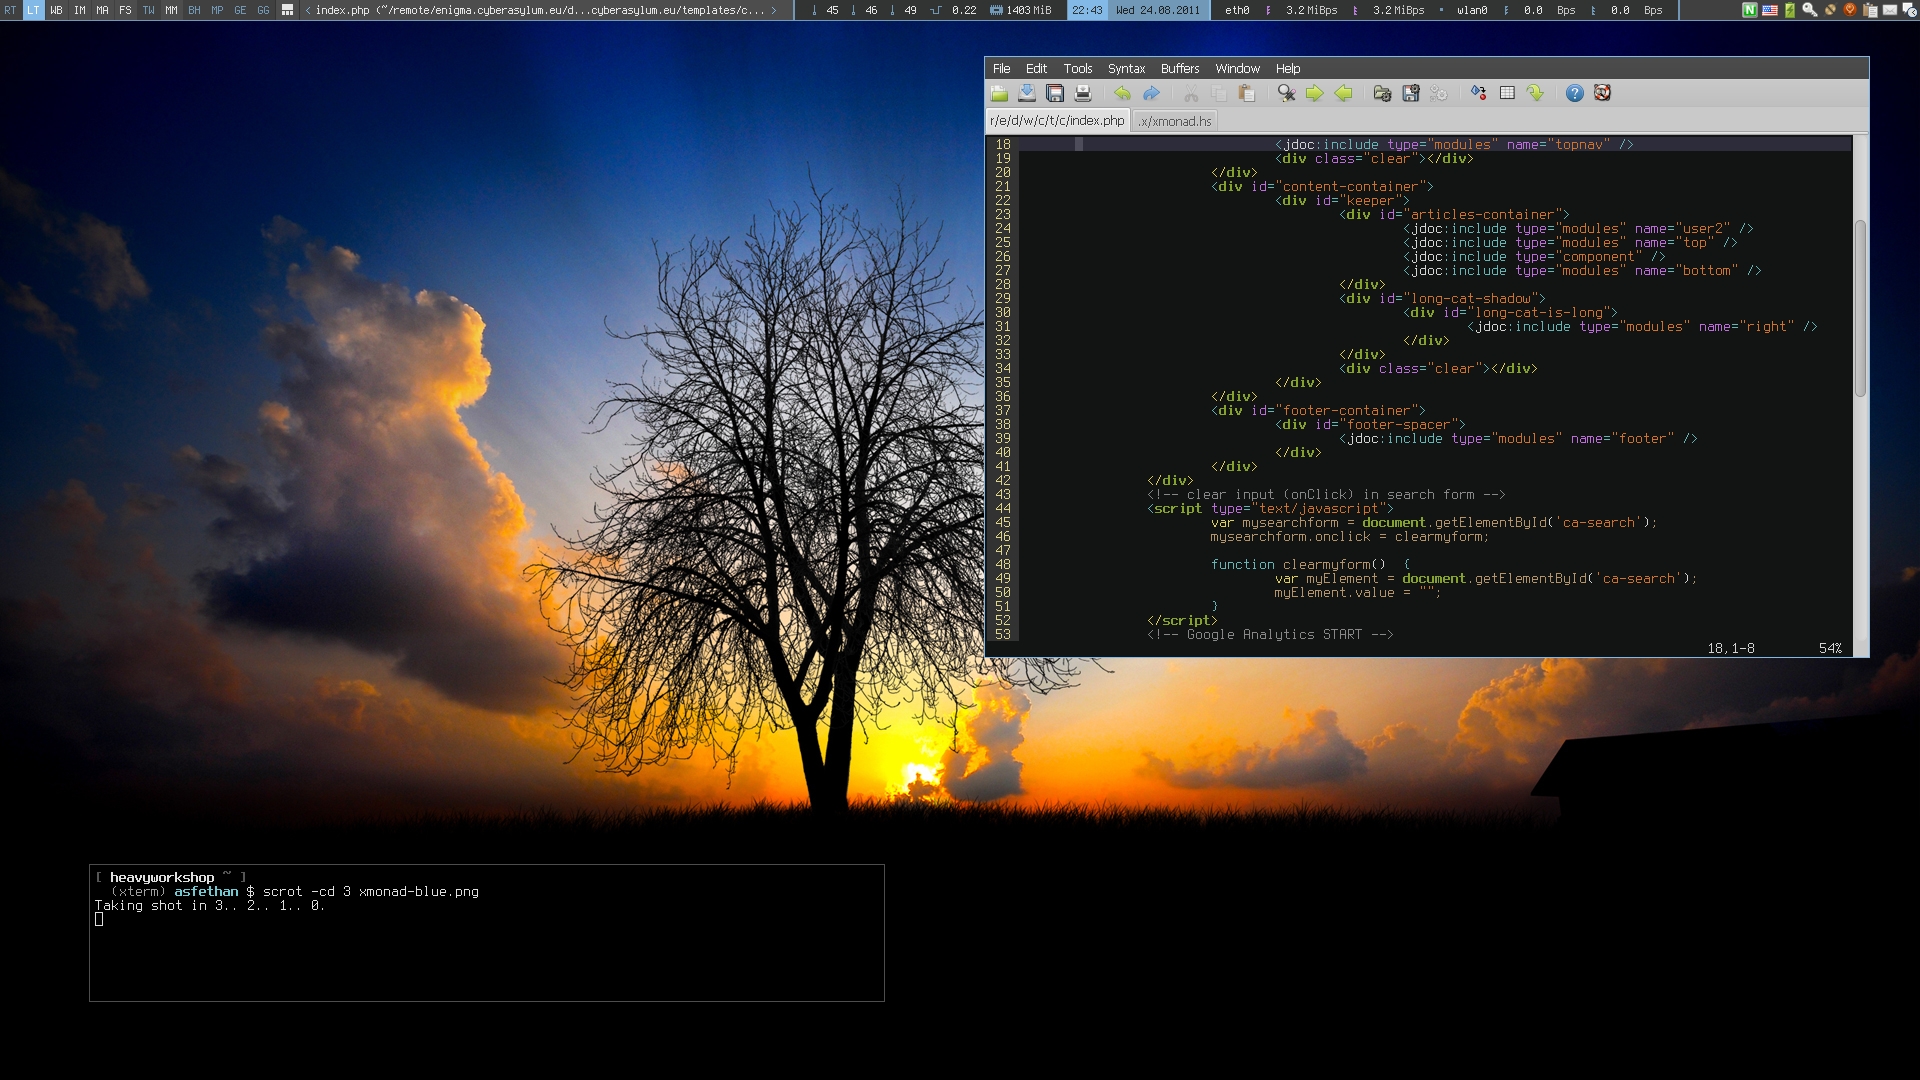The height and width of the screenshot is (1080, 1920).
Task: Click the div id "long-cat-shadow" line
Action: pyautogui.click(x=1443, y=298)
